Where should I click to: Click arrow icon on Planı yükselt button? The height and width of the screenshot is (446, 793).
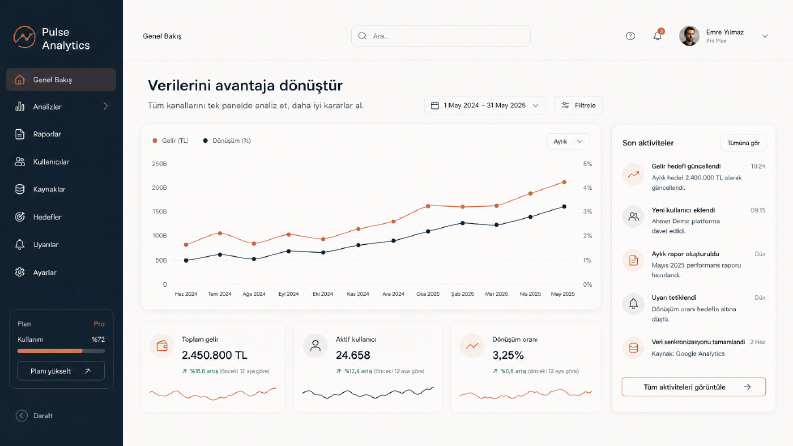(87, 371)
